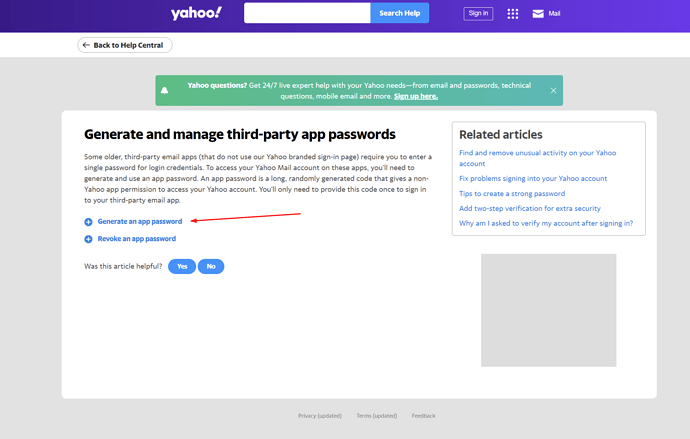Open 'Tips to create a strong password'
Image resolution: width=690 pixels, height=439 pixels.
point(512,194)
